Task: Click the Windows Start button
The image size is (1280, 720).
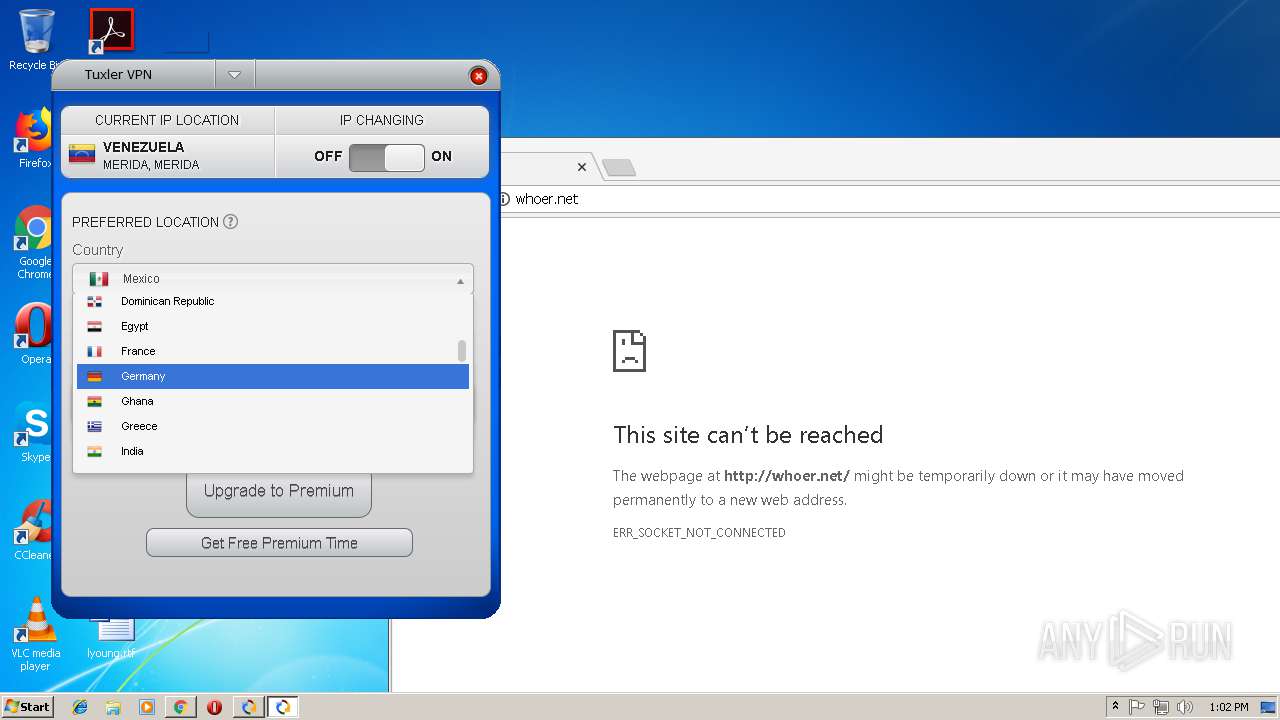Action: [28, 707]
